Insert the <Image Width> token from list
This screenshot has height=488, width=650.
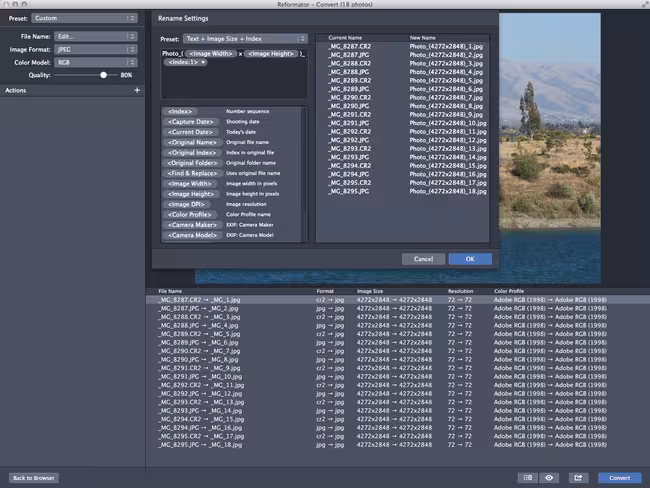tap(189, 184)
